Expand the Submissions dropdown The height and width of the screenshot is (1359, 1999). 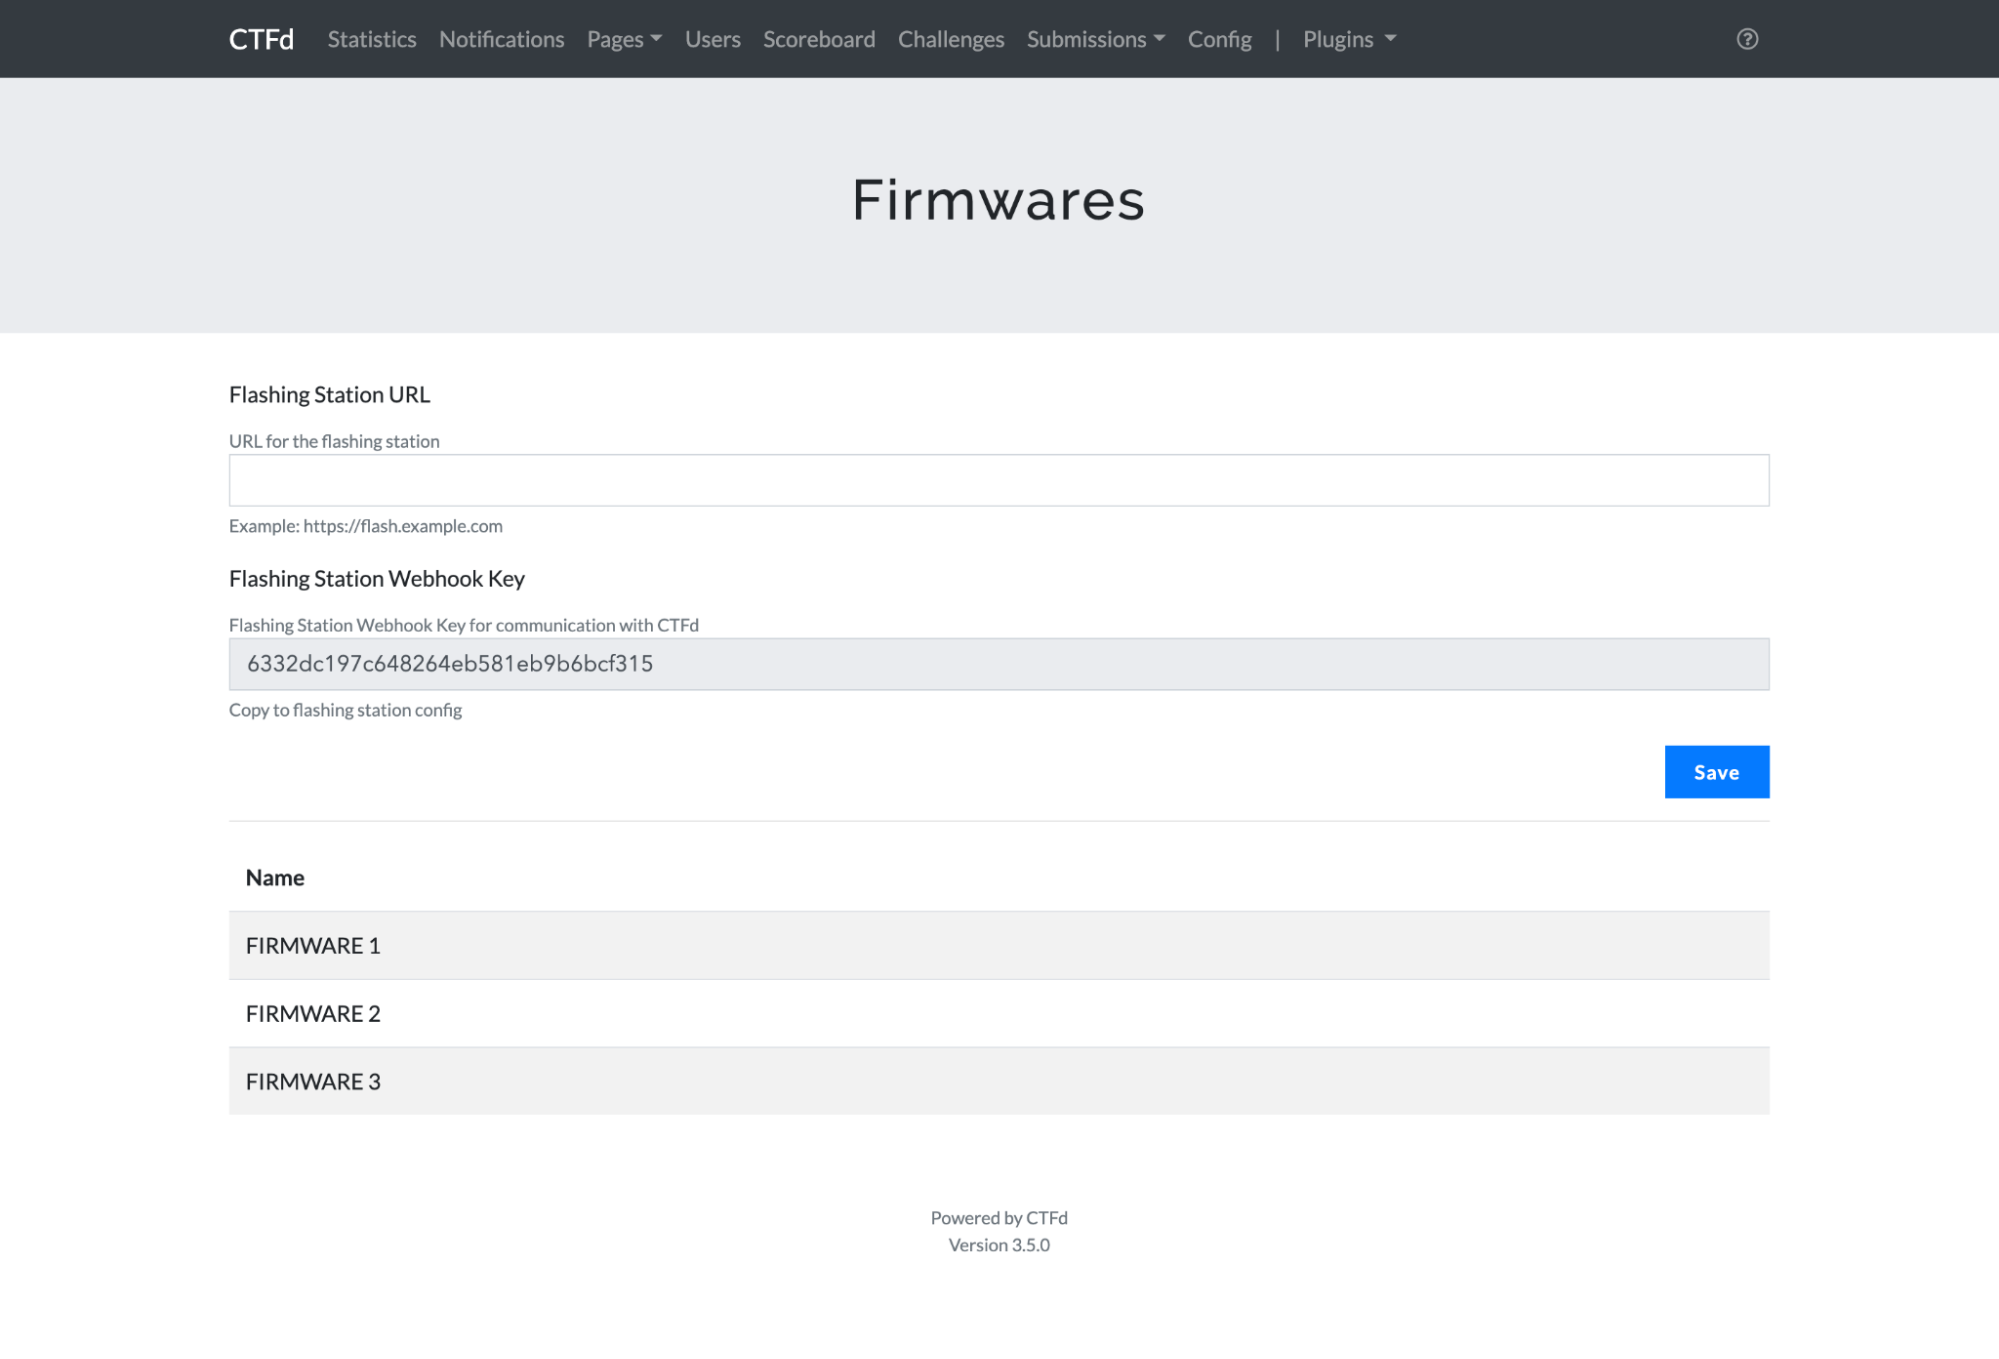[x=1095, y=39]
